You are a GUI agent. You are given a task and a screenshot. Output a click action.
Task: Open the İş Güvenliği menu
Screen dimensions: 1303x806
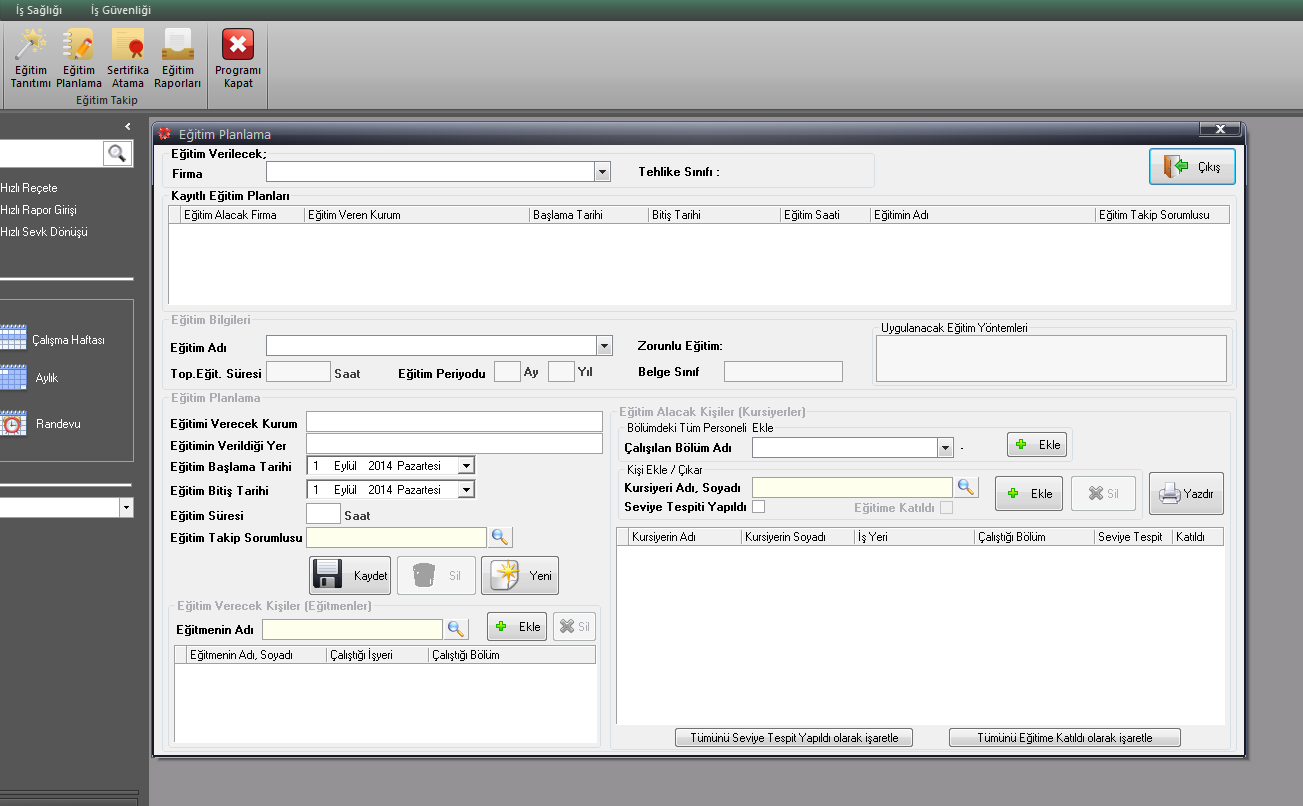121,10
